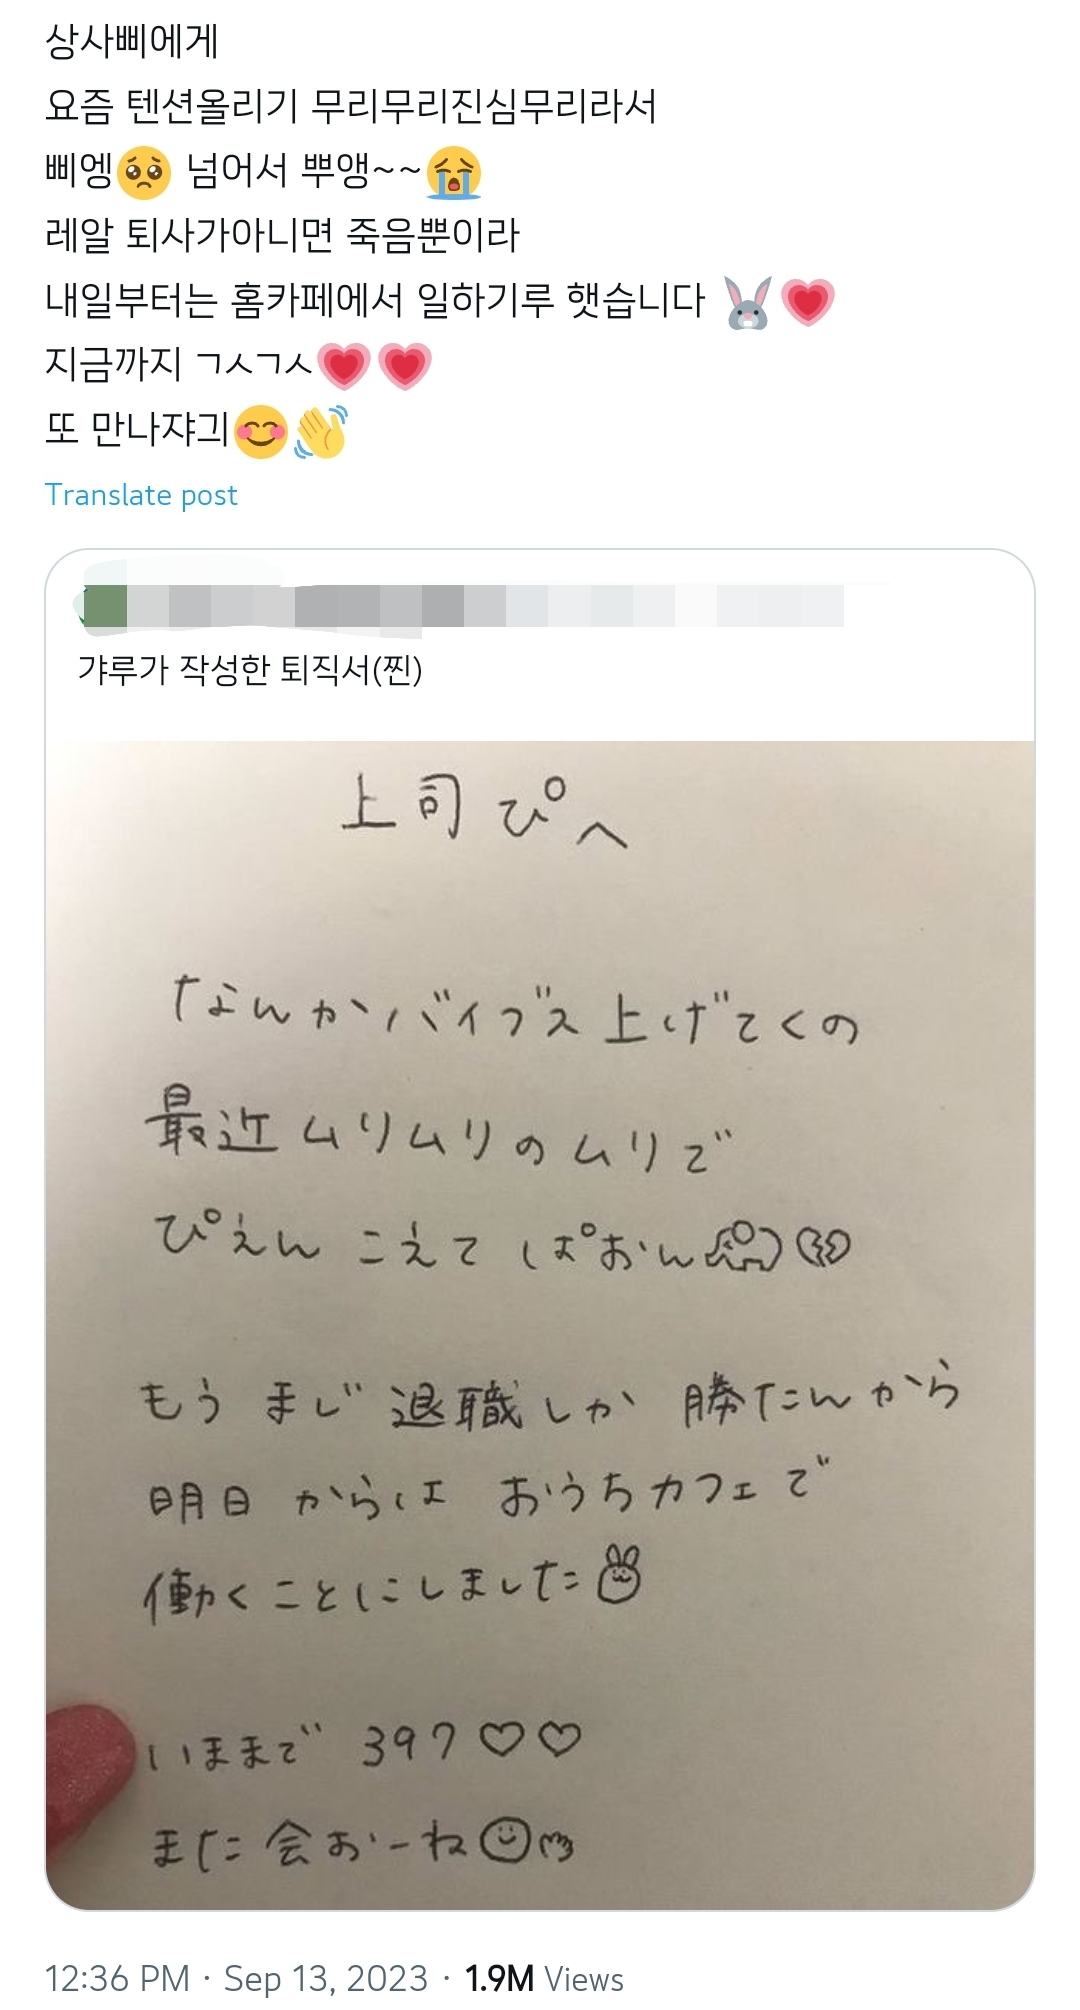Click the gray rabbit face emoji

[x=748, y=302]
